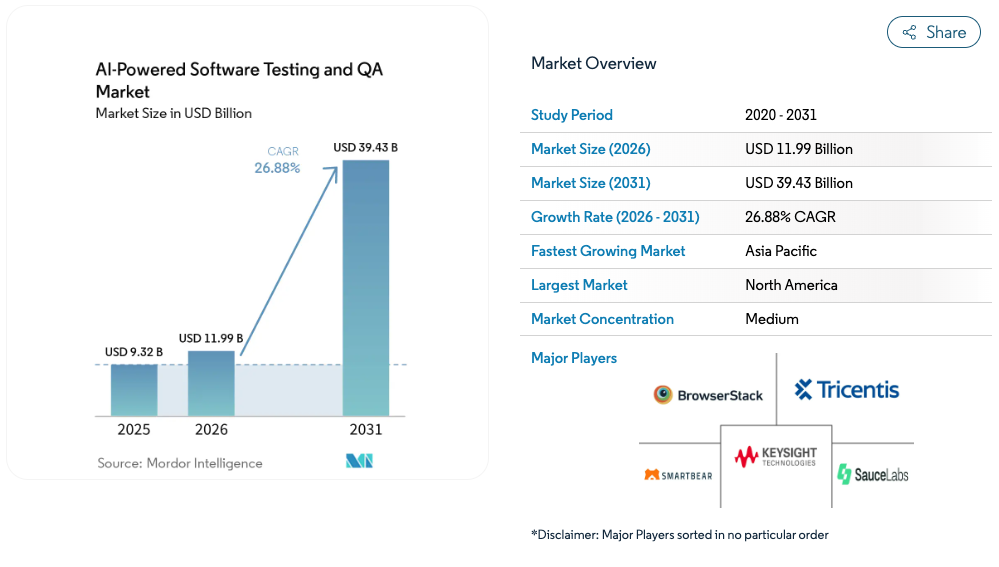Click the Mordor Intelligence logo in chart
The width and height of the screenshot is (999, 567).
pos(359,461)
